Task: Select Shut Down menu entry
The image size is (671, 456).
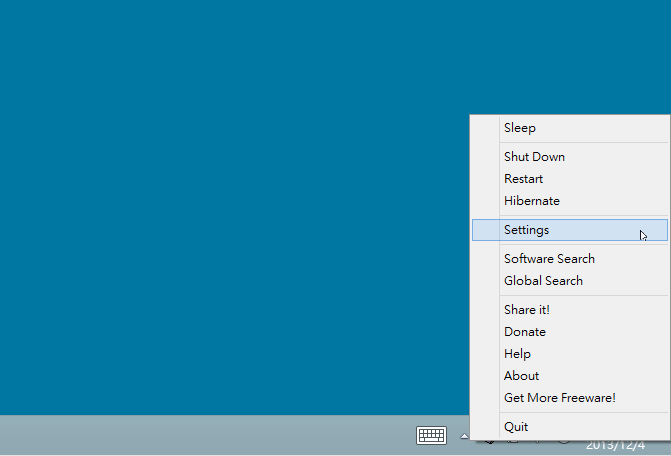Action: 570,157
